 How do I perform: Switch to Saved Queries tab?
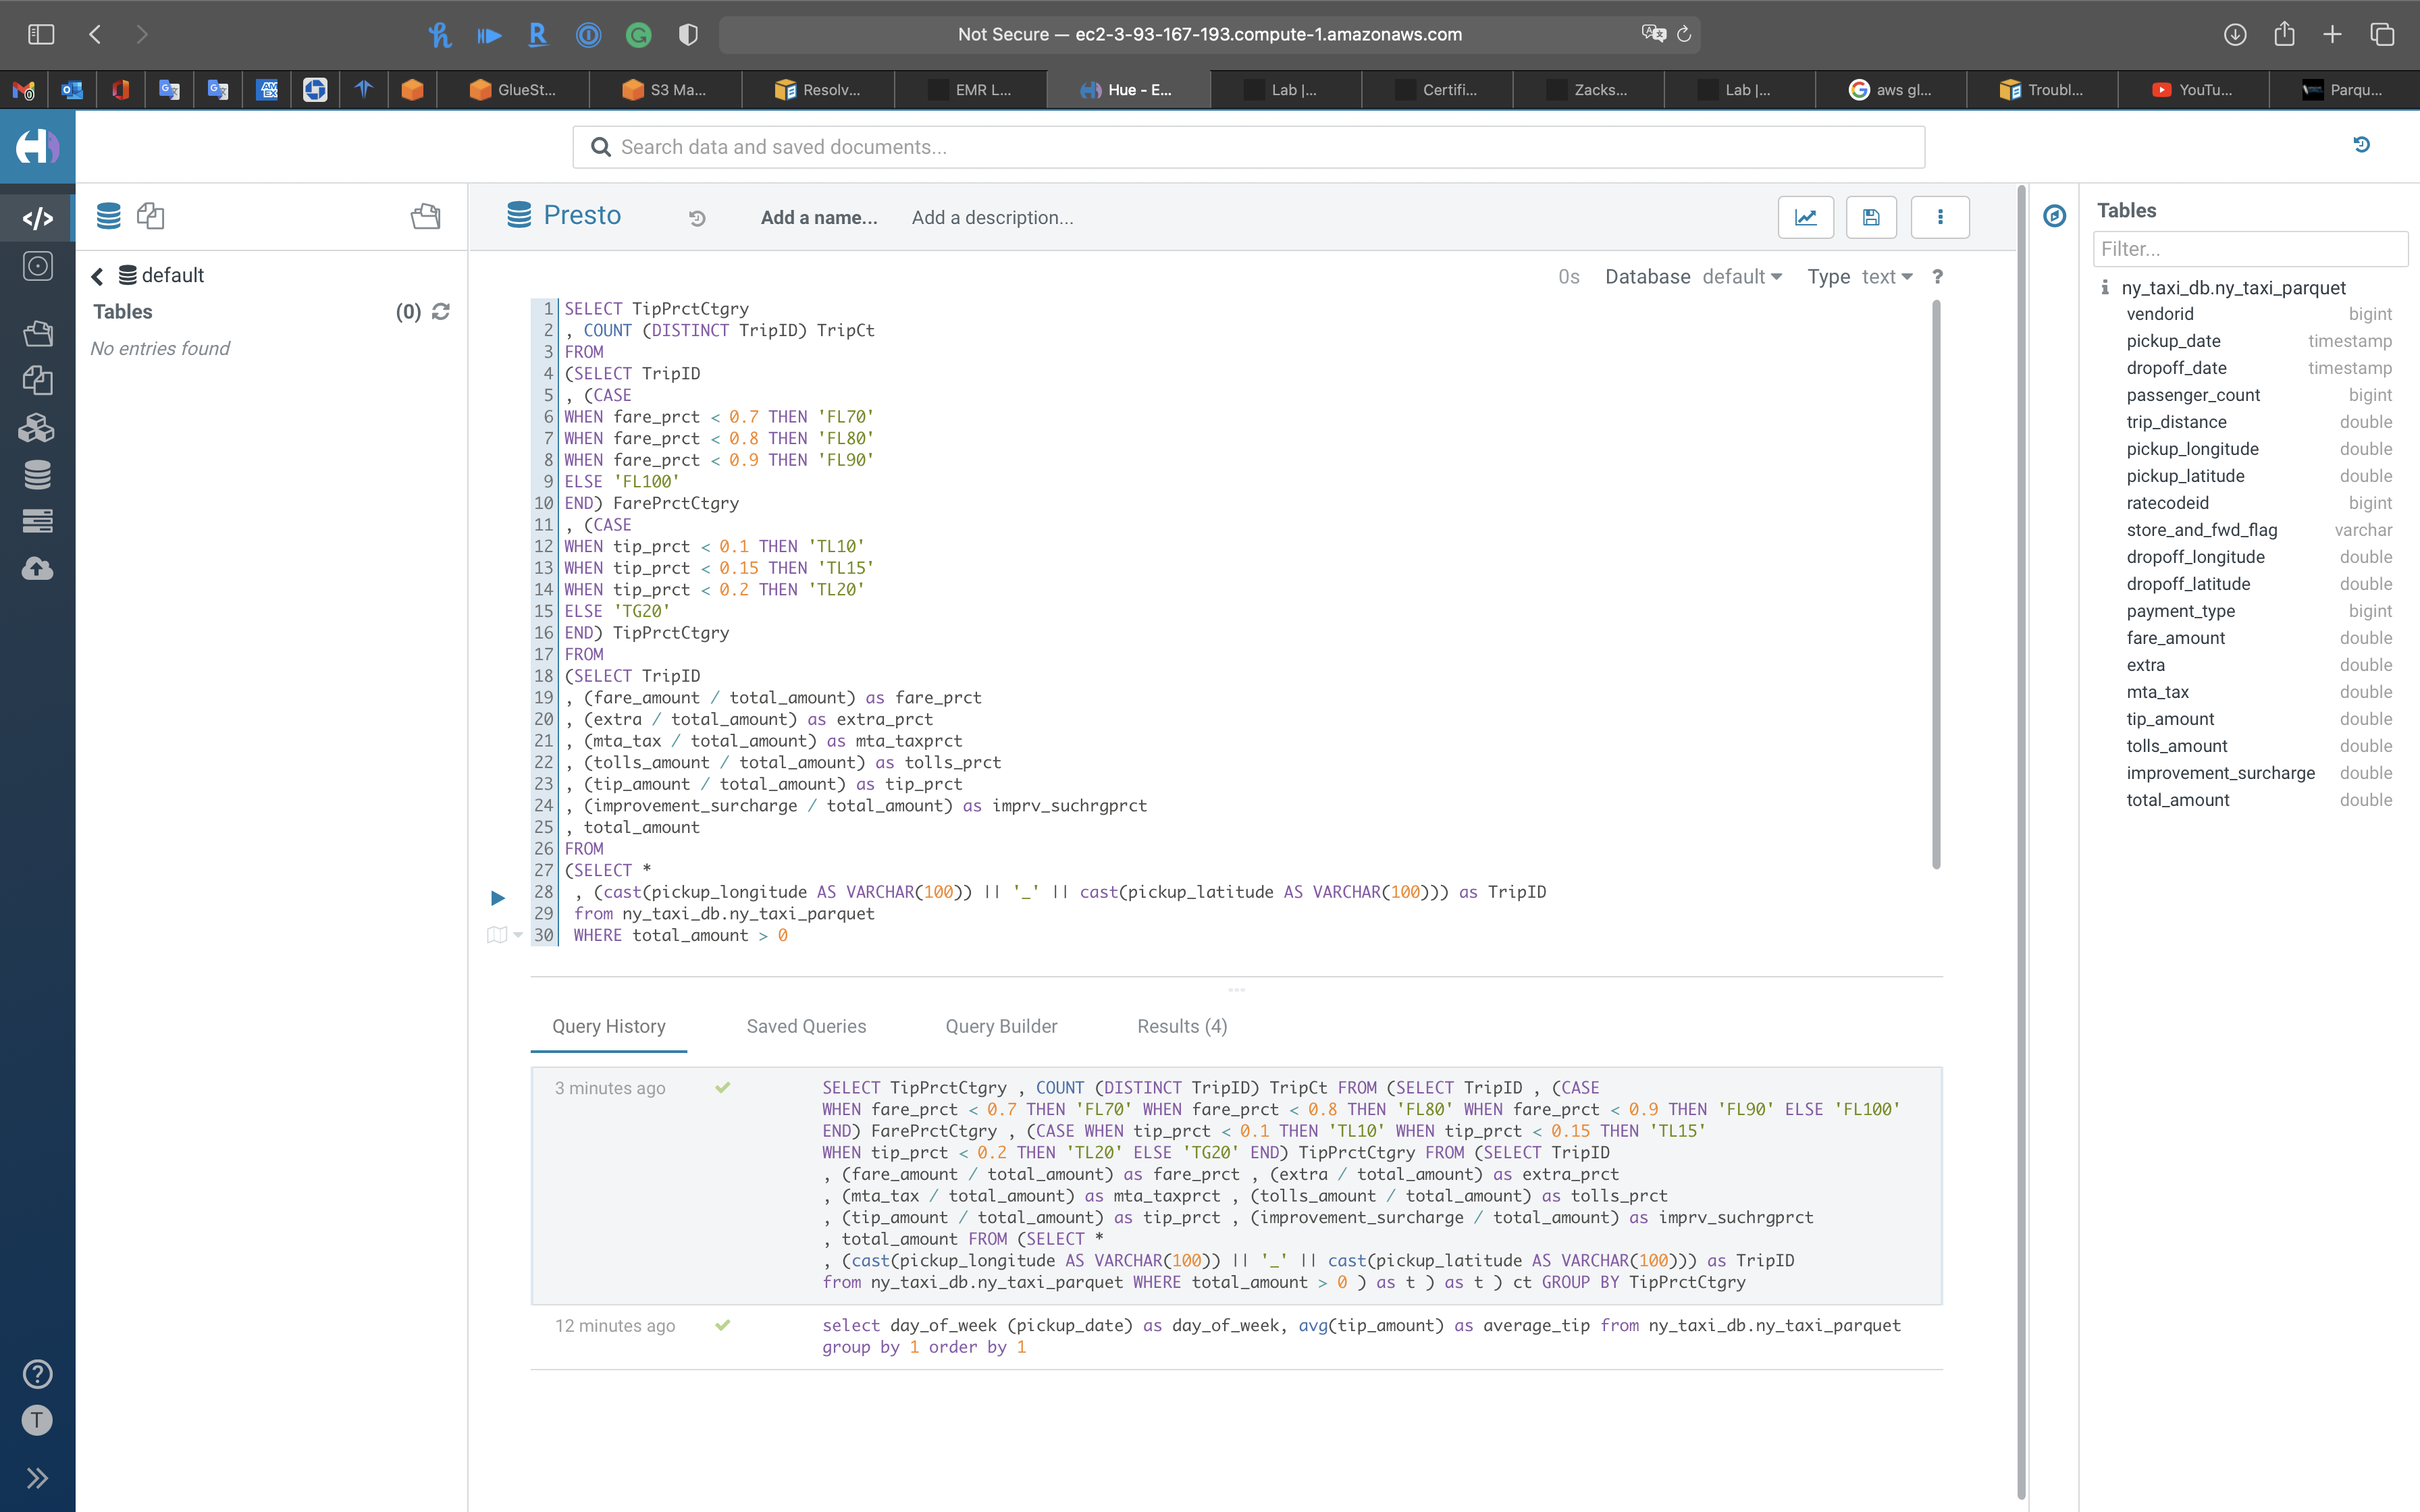[806, 1026]
